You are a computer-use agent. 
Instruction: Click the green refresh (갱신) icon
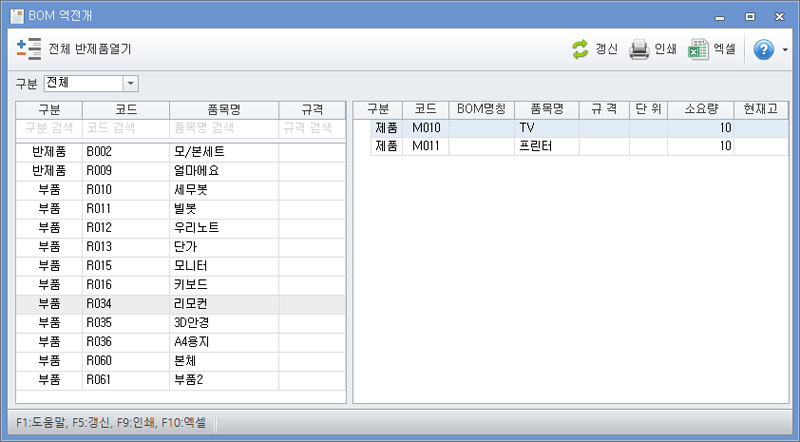click(580, 49)
